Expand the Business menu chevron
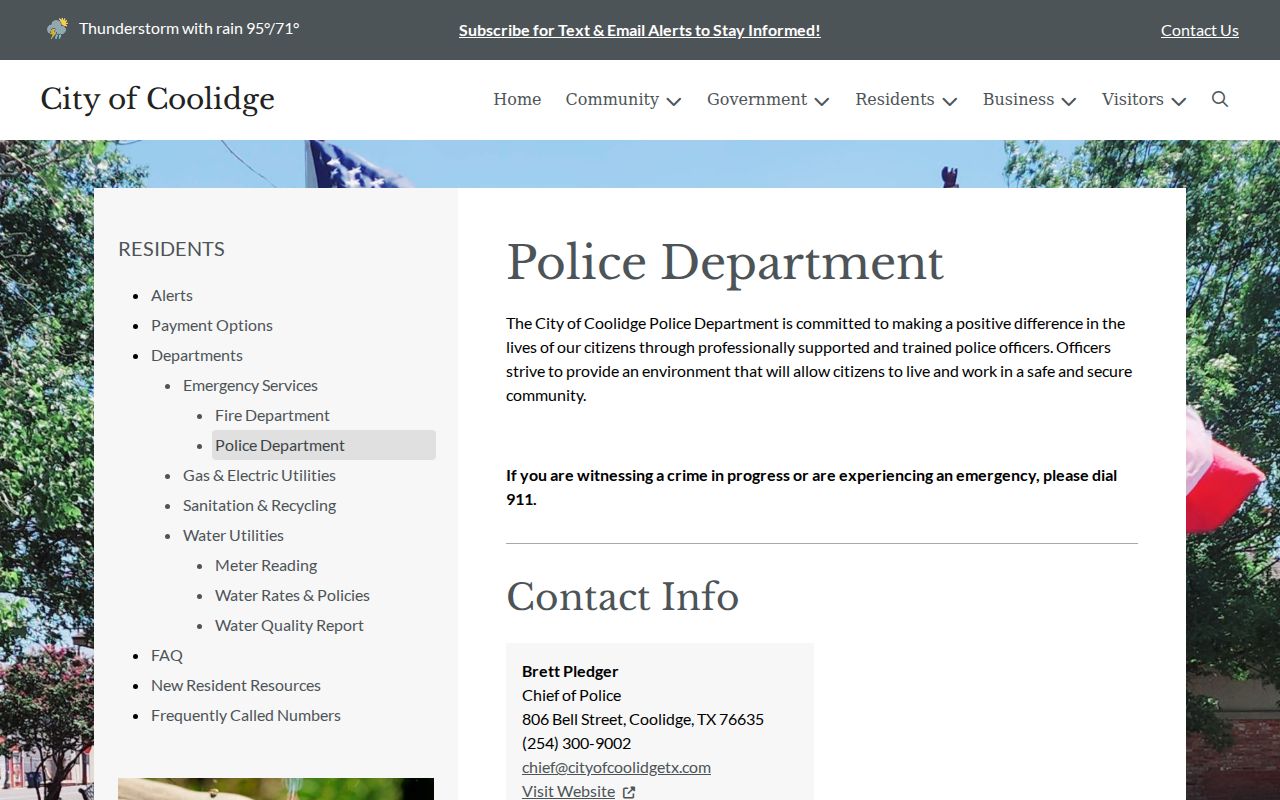 pyautogui.click(x=1069, y=101)
